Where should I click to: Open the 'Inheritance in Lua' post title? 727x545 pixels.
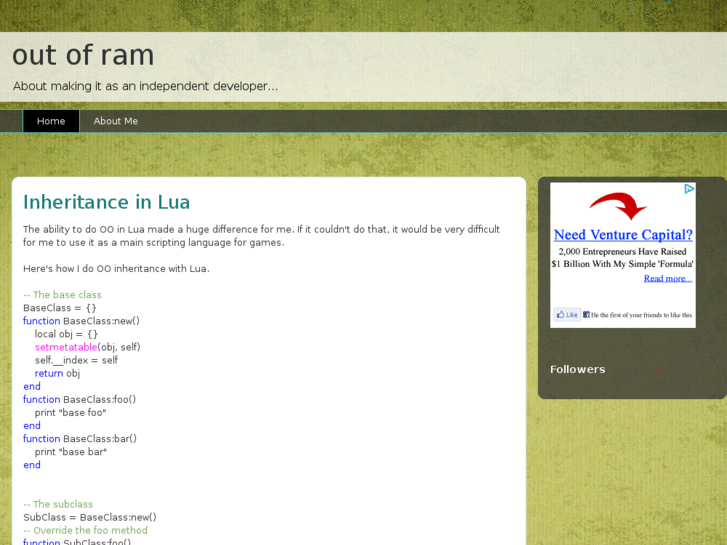pos(107,202)
